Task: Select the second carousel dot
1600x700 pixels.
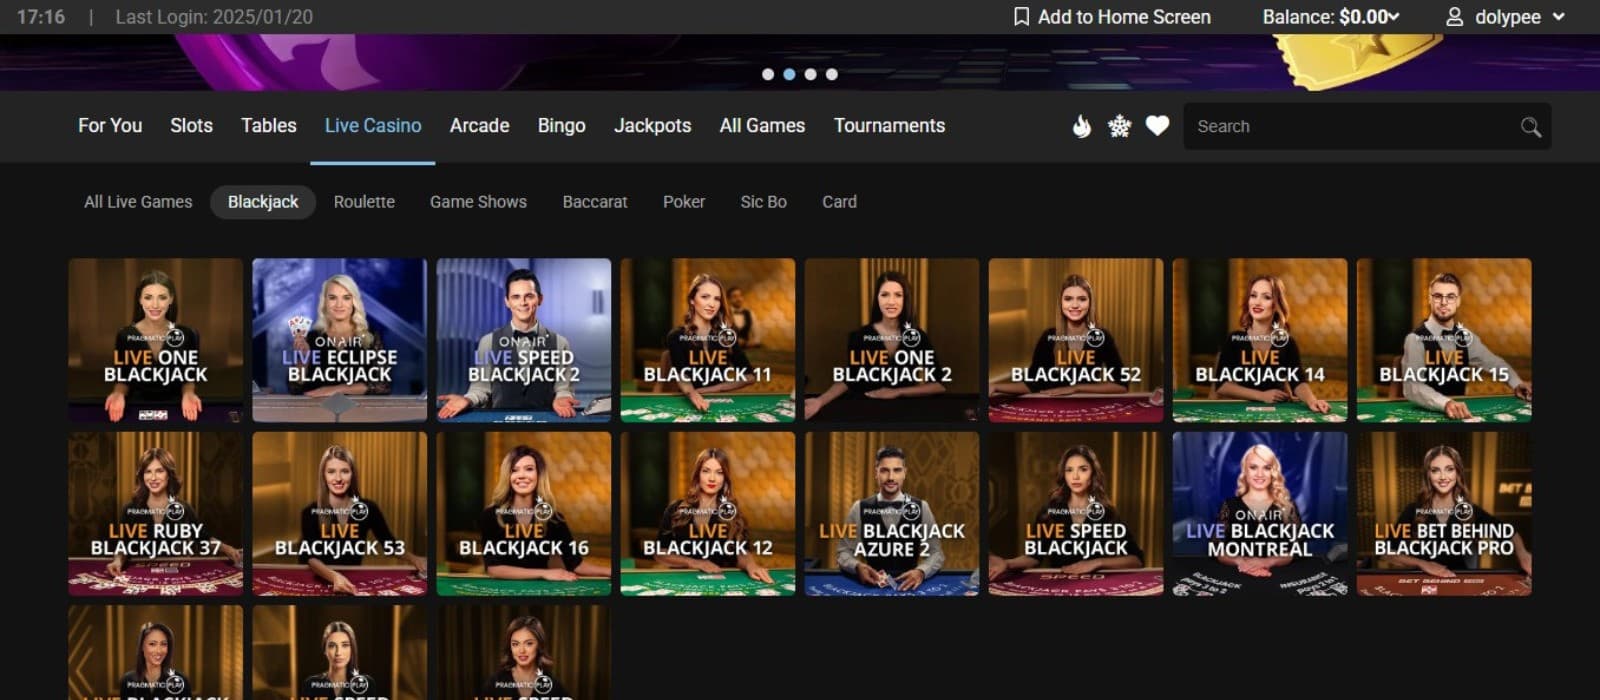Action: [789, 74]
